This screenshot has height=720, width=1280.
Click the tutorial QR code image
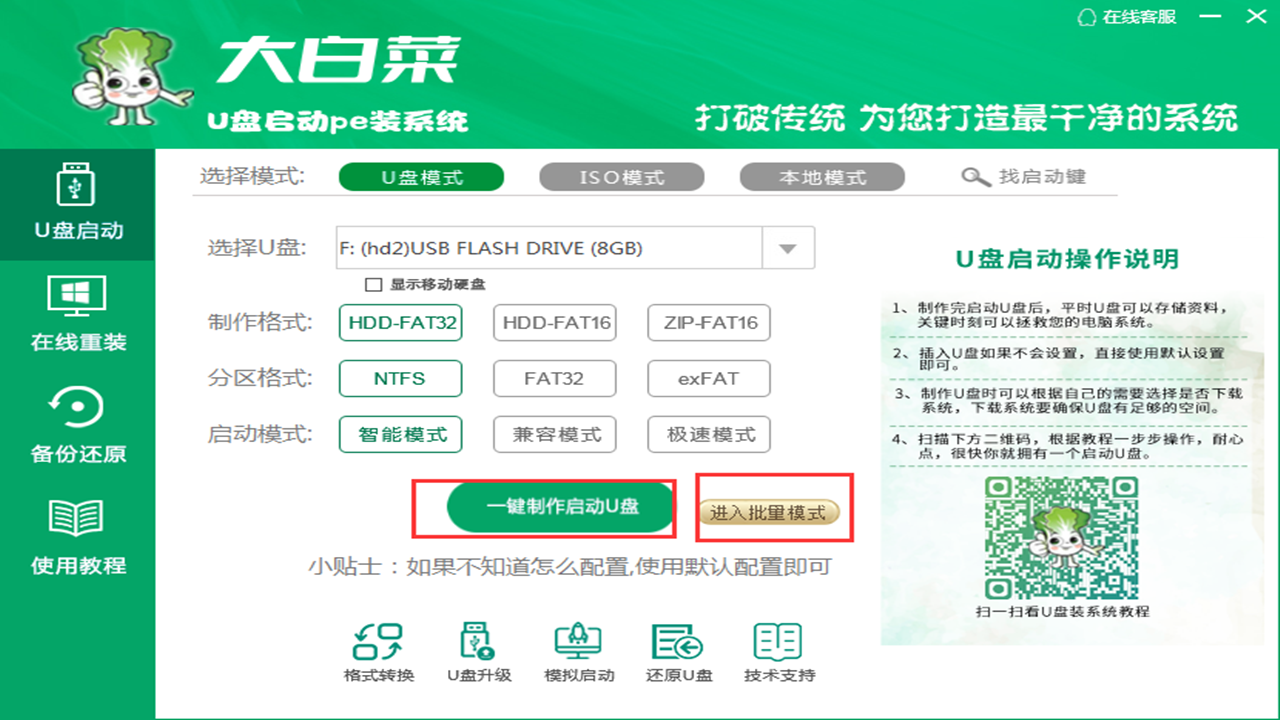click(1061, 538)
